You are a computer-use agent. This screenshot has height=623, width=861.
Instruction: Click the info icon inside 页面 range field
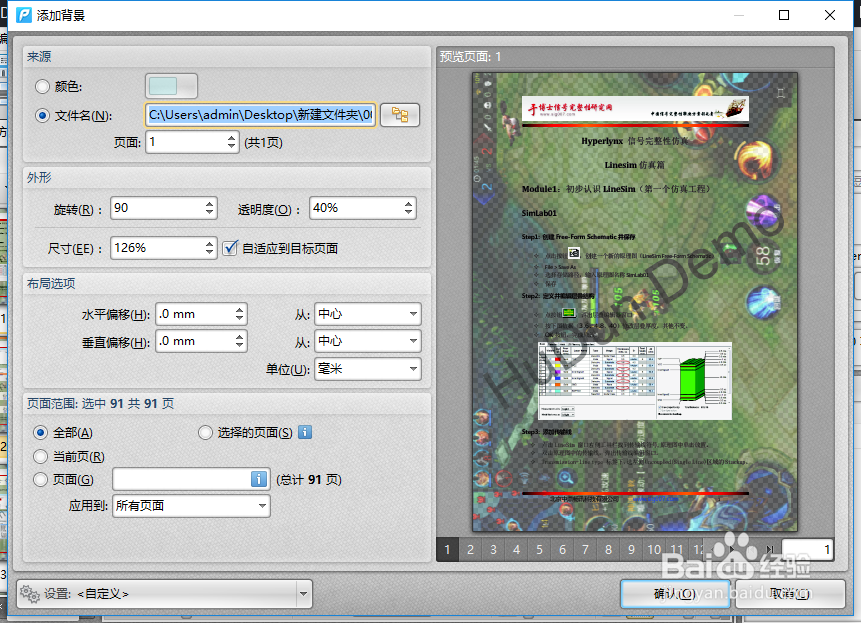point(259,479)
